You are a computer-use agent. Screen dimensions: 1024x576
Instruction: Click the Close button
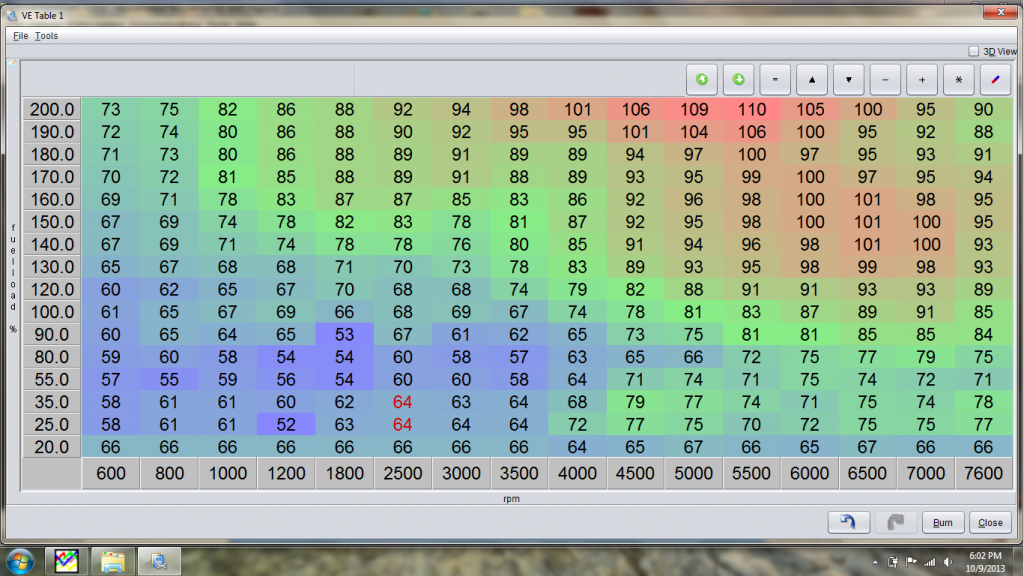(x=989, y=522)
